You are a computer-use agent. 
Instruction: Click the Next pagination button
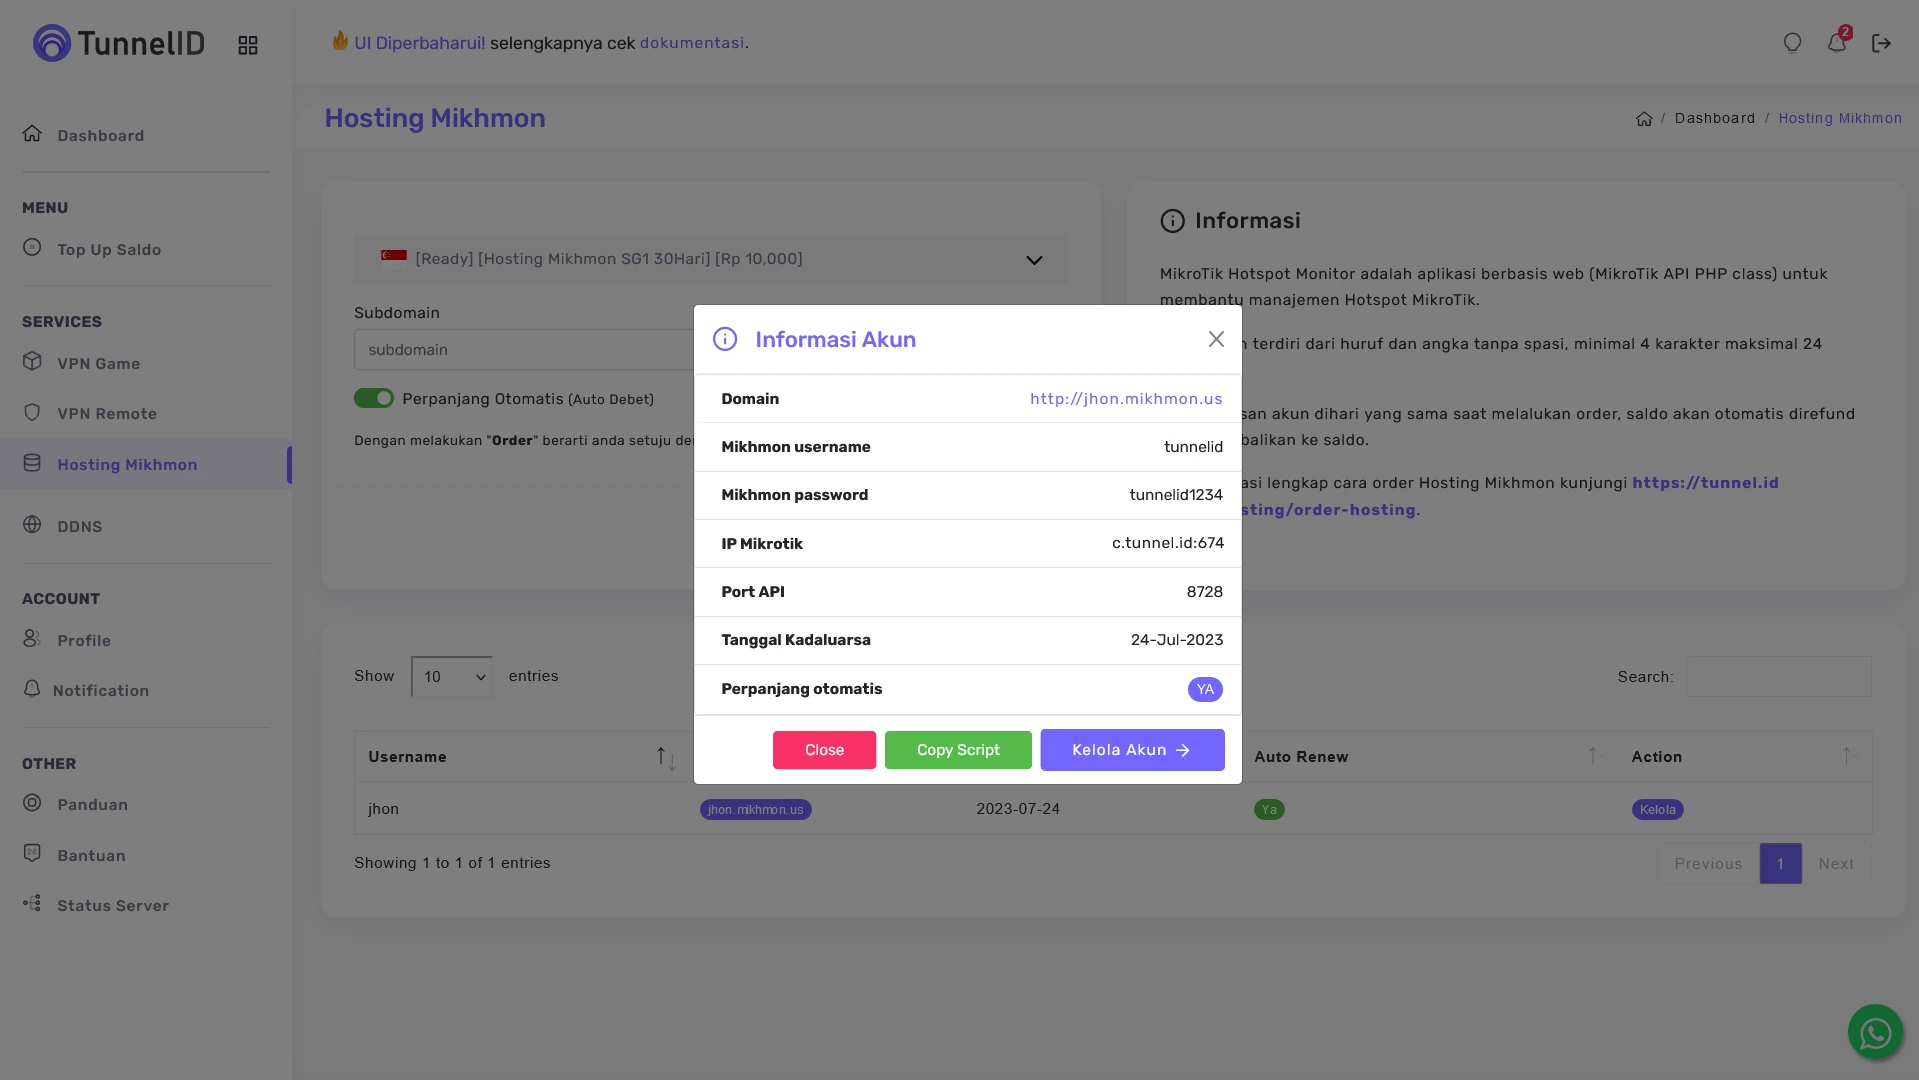(1836, 864)
